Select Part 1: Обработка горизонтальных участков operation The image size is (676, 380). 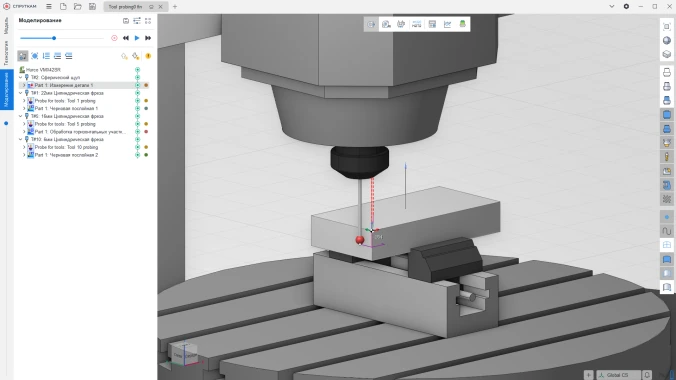[80, 132]
